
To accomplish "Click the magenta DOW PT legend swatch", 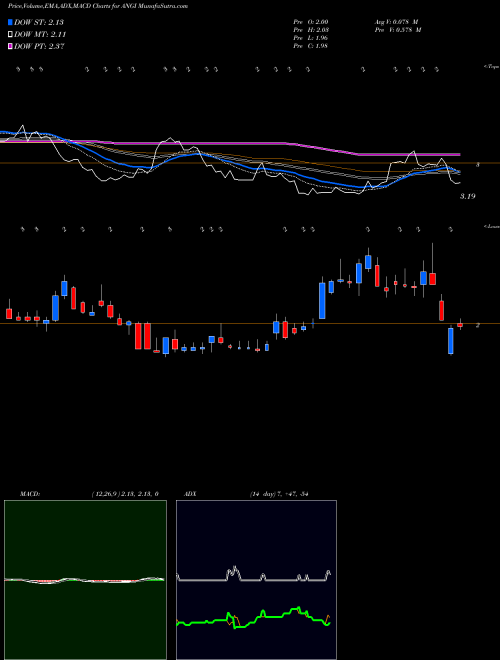I will tap(11, 46).
